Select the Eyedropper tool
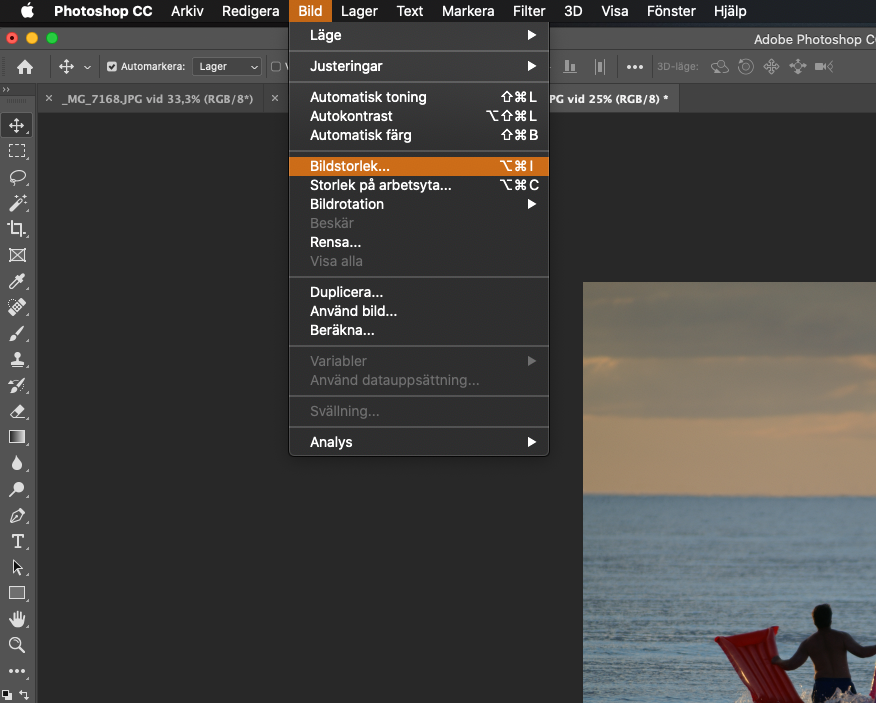Image resolution: width=876 pixels, height=703 pixels. 17,281
